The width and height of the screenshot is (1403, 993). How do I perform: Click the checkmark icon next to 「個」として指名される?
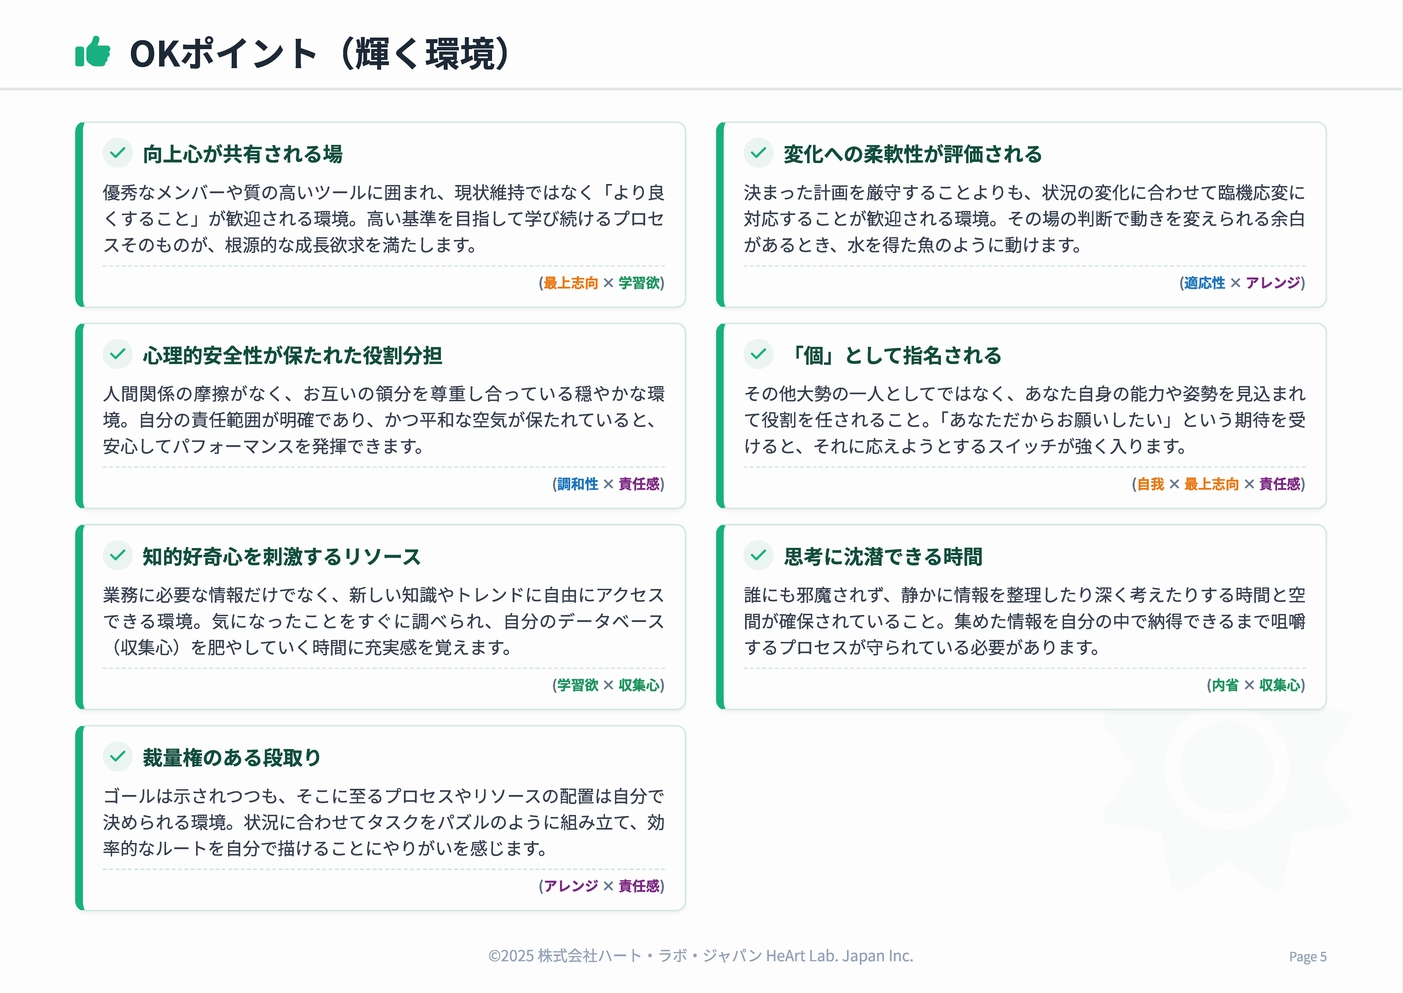pos(757,354)
